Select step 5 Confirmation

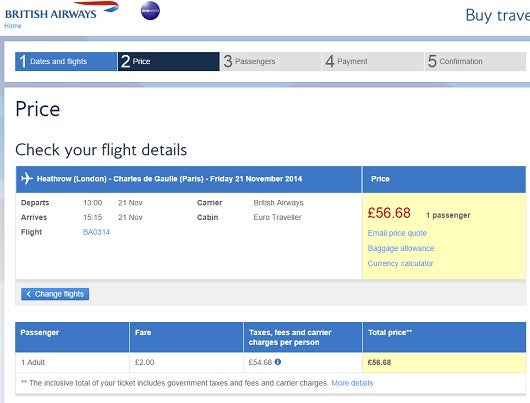coord(475,62)
